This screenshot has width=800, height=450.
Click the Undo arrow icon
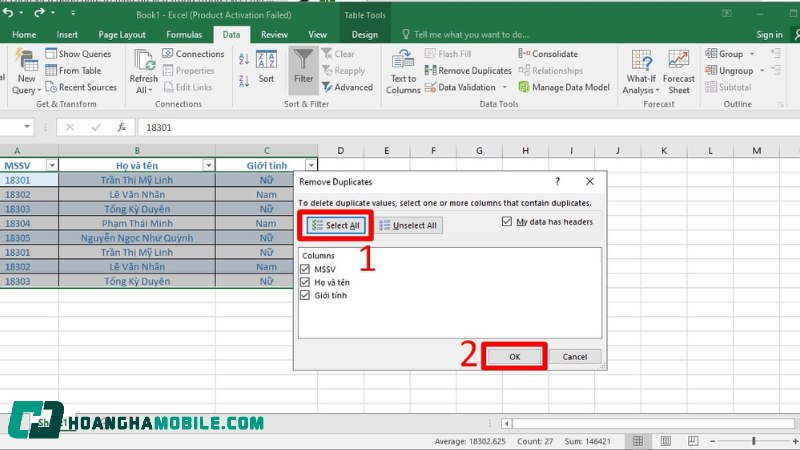pyautogui.click(x=8, y=12)
